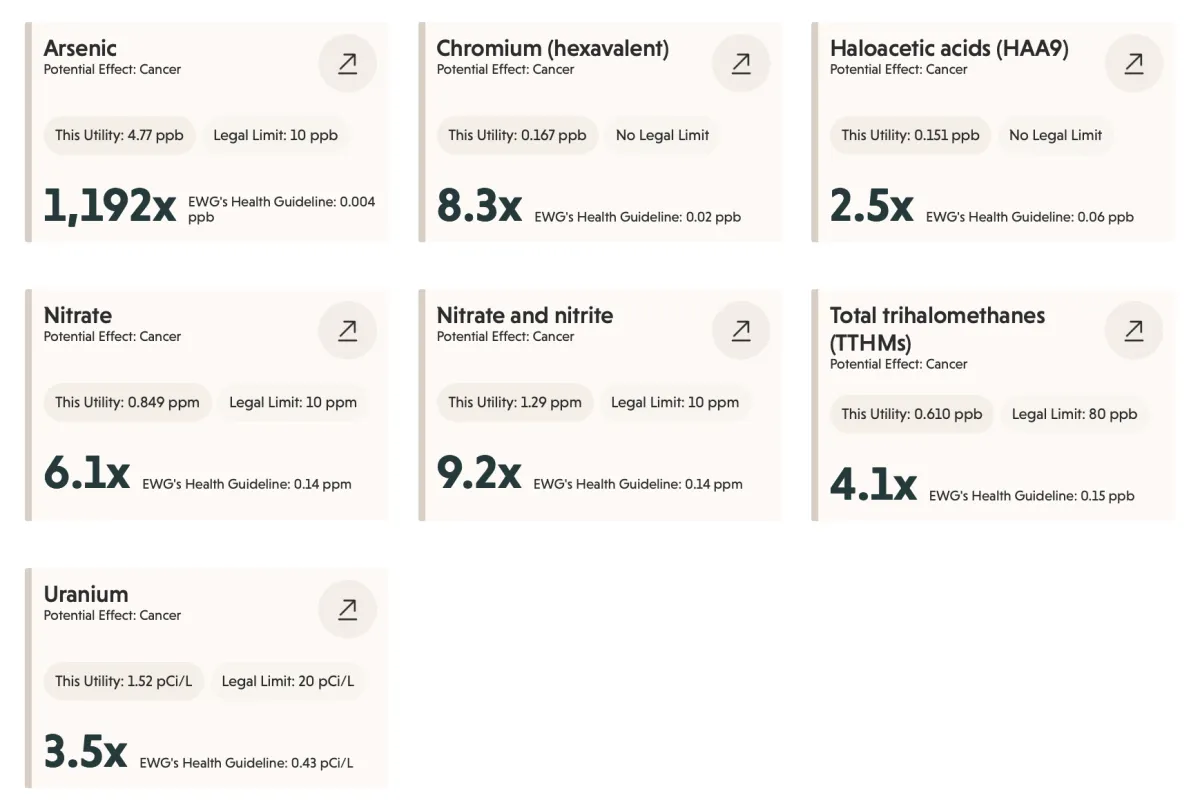Click the 9.2x Nitrate and nitrite multiplier
Viewport: 1200px width, 809px height.
479,472
